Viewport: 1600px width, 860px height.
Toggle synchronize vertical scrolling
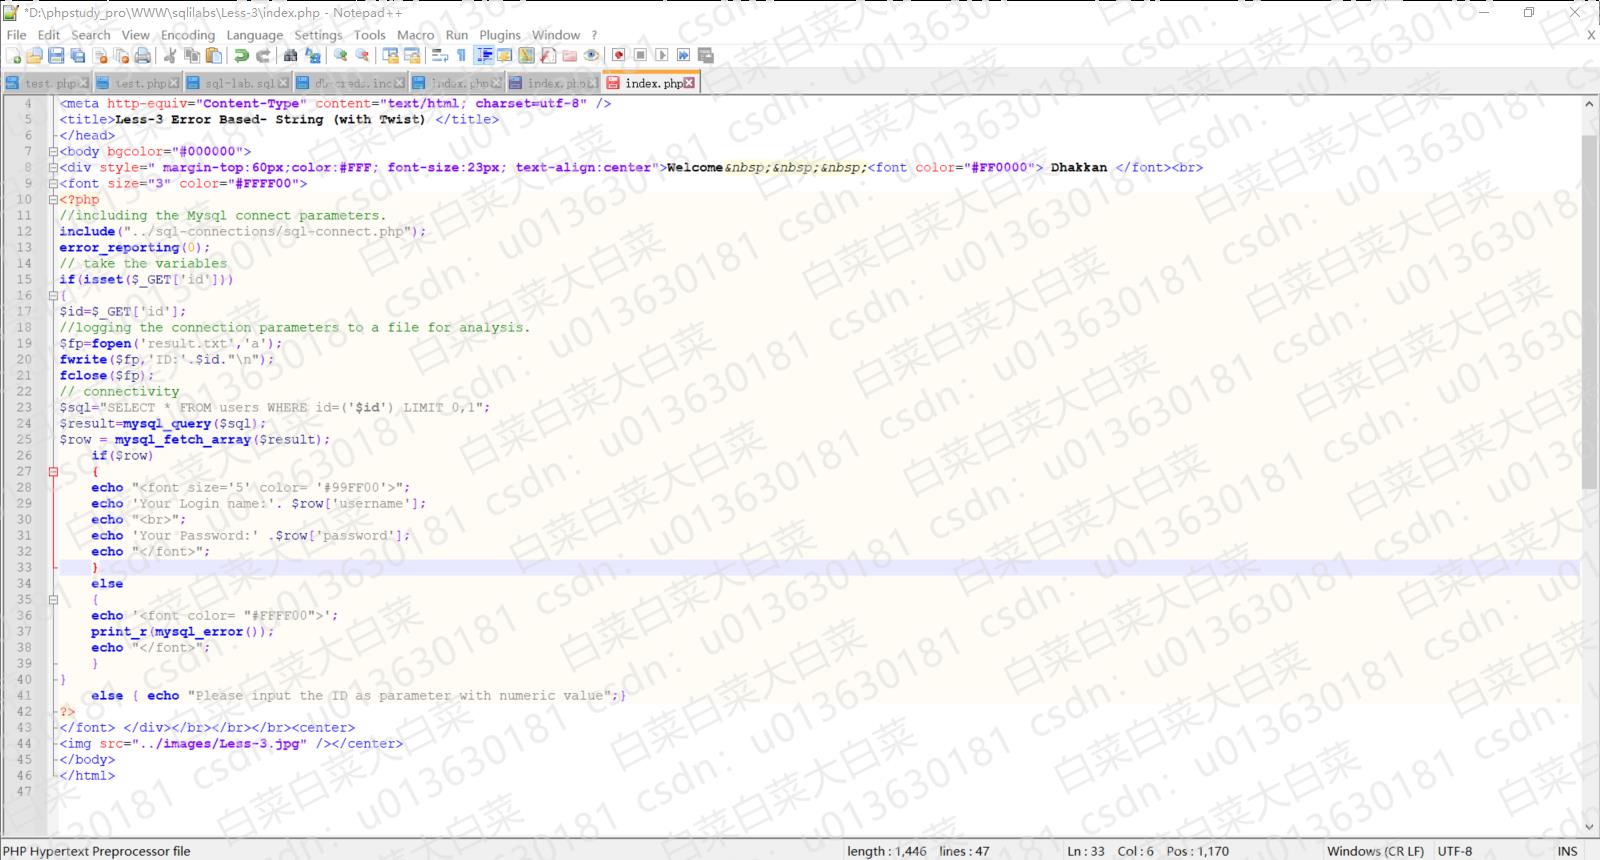click(390, 55)
